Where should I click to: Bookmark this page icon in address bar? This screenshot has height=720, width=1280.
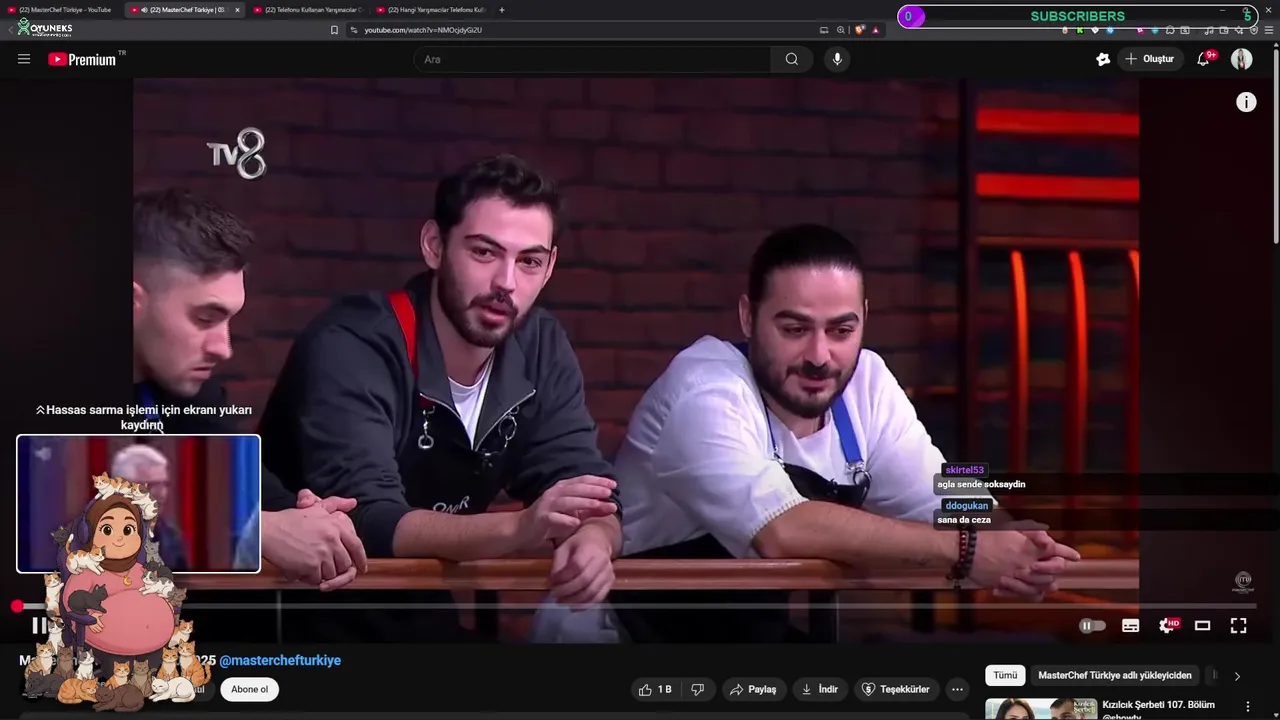click(334, 30)
